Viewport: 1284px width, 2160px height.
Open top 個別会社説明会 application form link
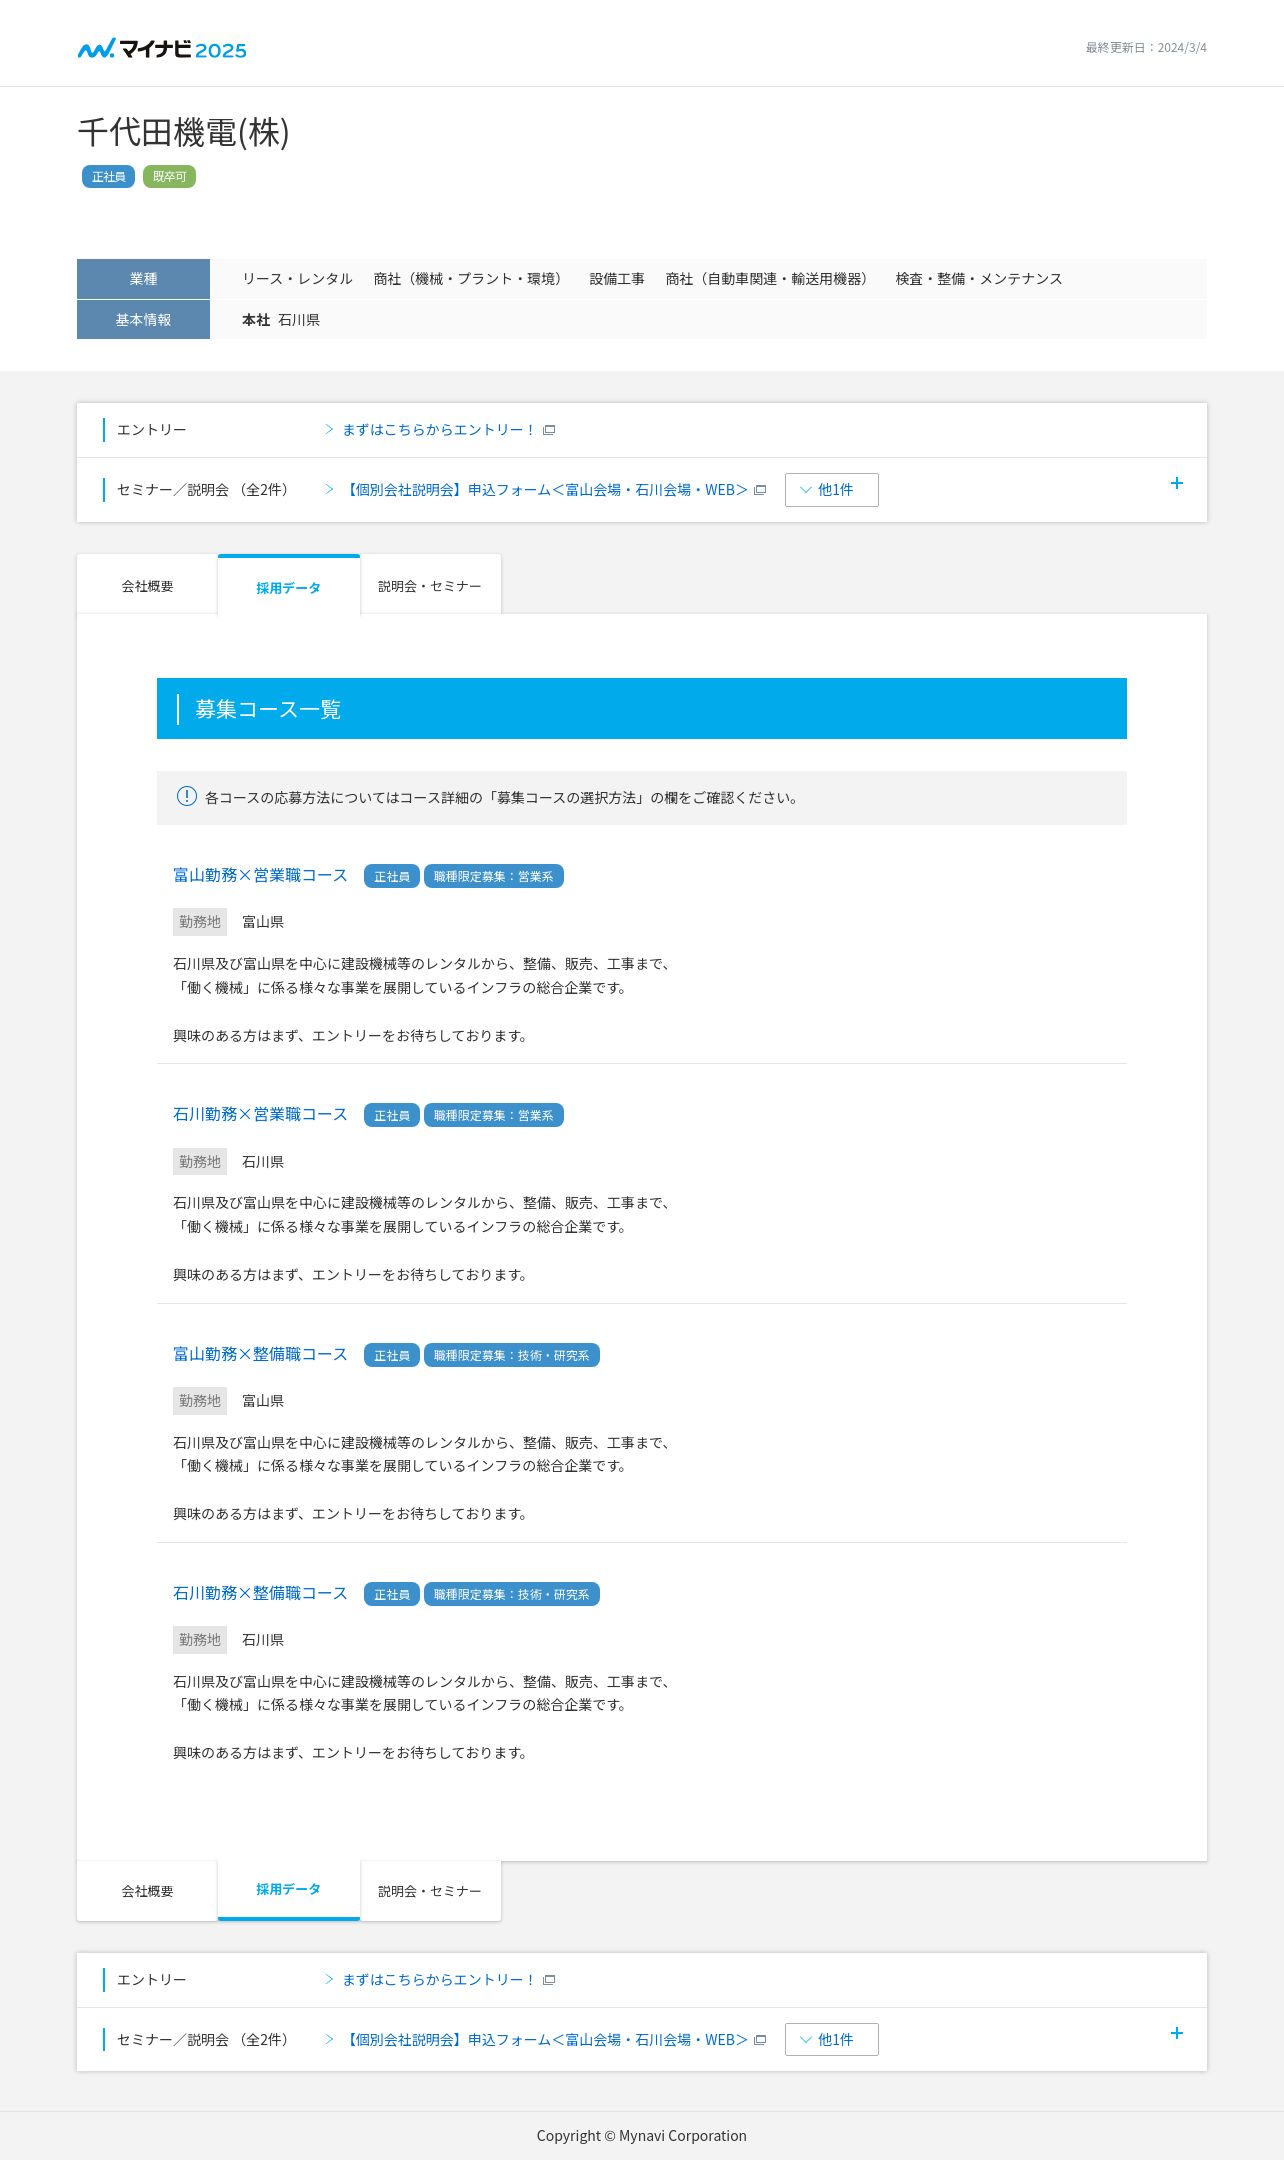point(546,490)
